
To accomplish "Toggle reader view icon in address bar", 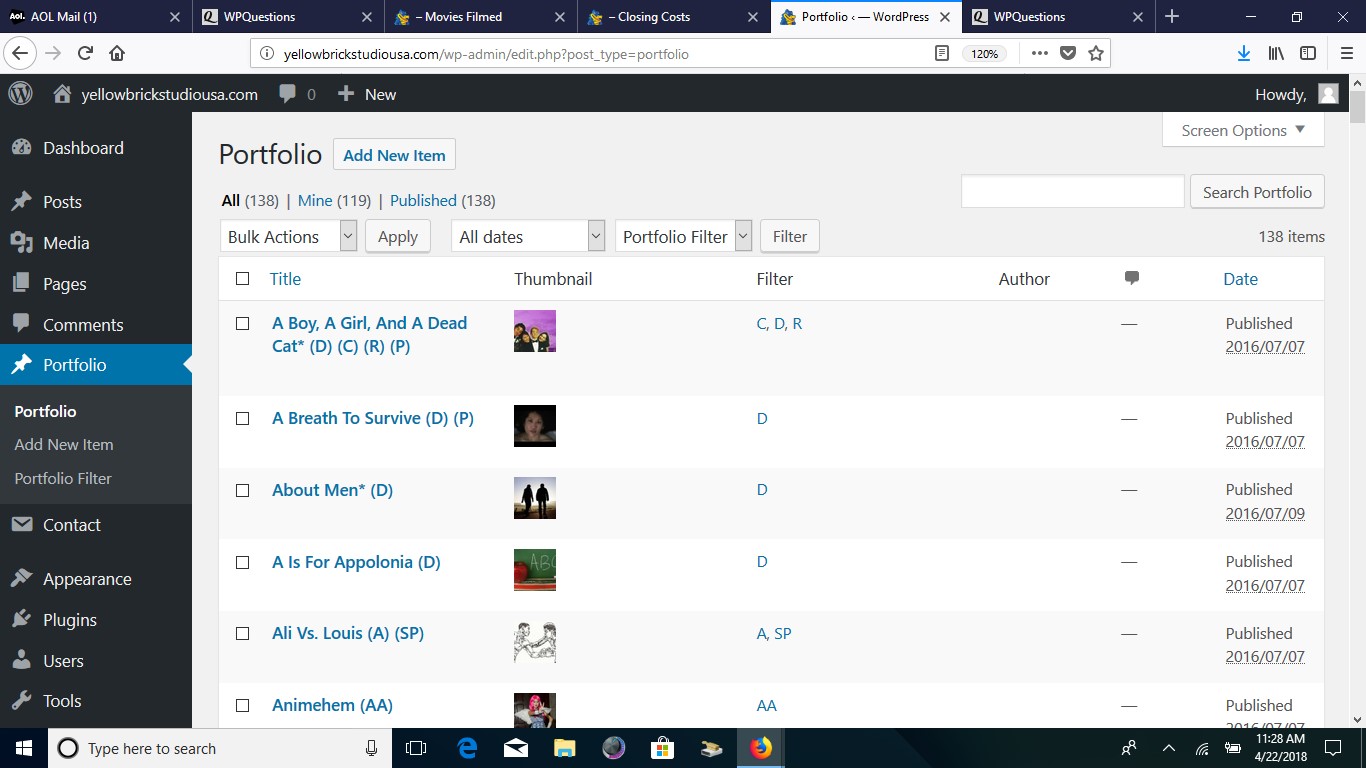I will pyautogui.click(x=942, y=54).
